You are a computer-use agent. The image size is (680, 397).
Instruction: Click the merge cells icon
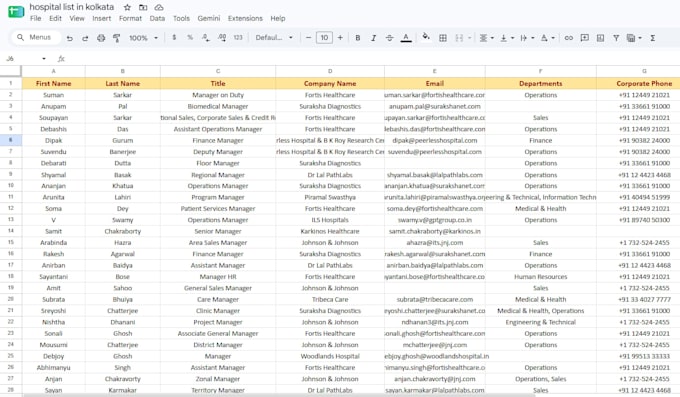(x=459, y=38)
